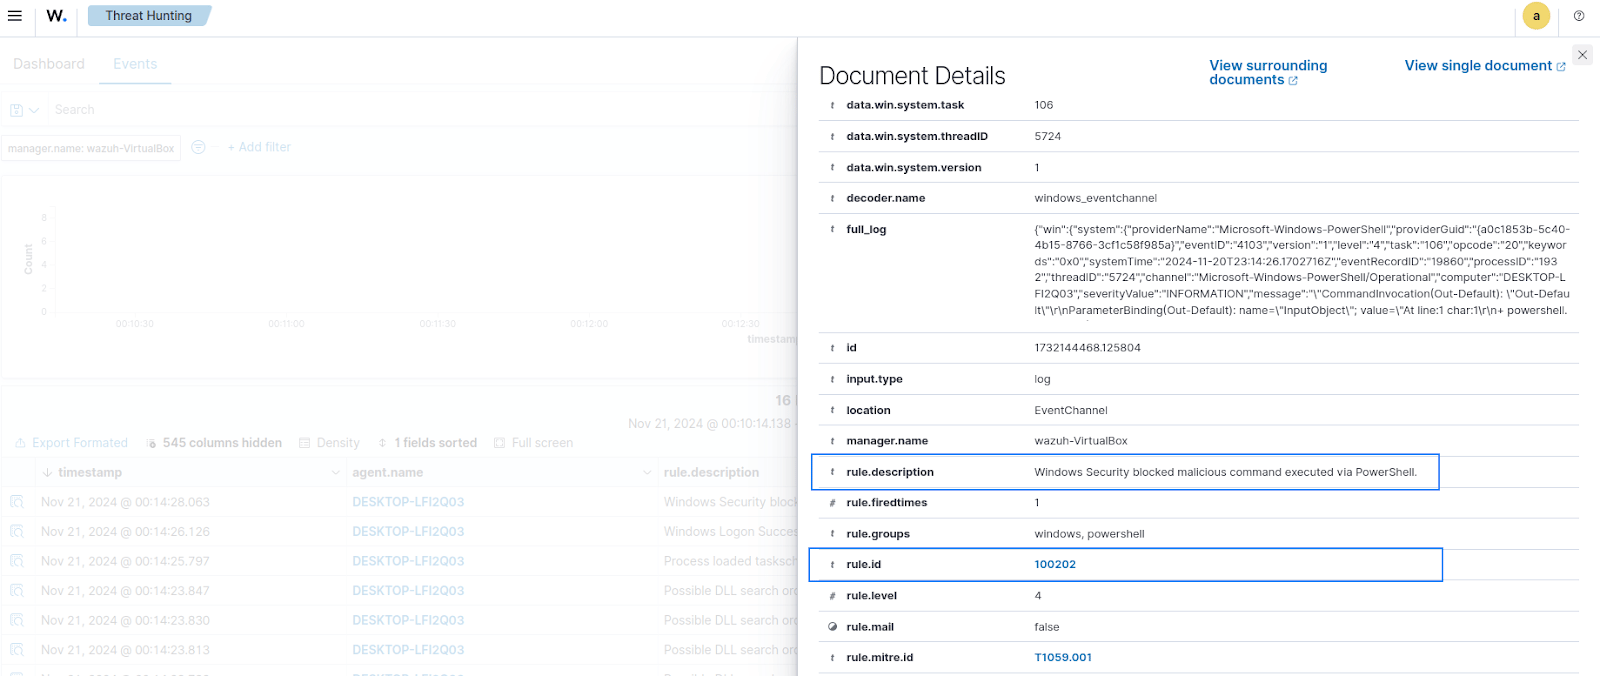Screen dimensions: 1600x676
Task: Switch to the Dashboard tab
Action: coord(49,64)
